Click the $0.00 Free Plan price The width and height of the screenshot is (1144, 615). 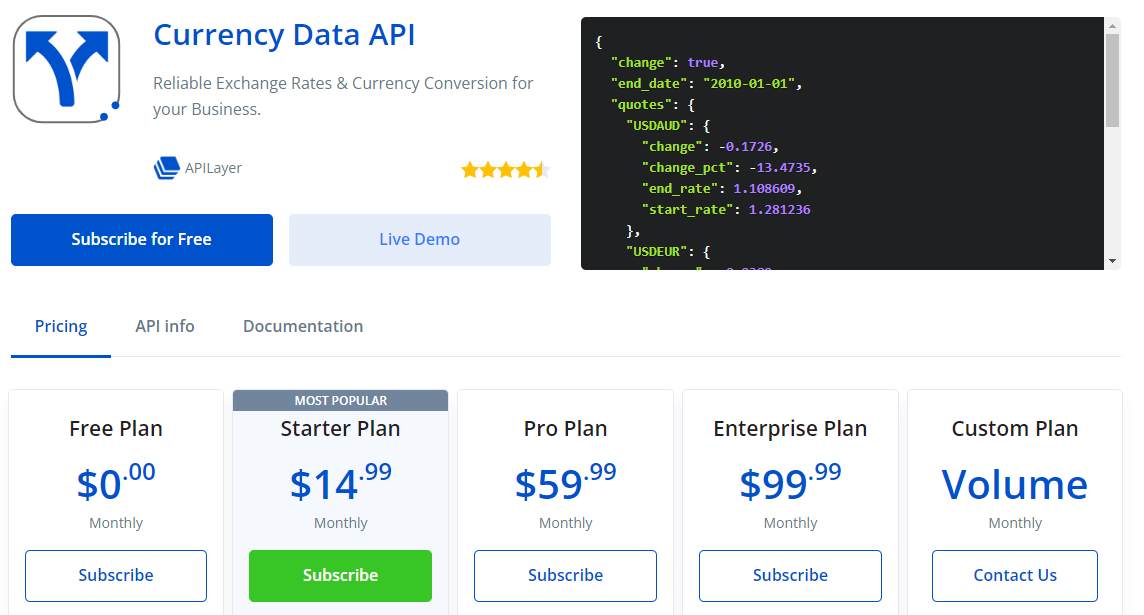[x=116, y=482]
